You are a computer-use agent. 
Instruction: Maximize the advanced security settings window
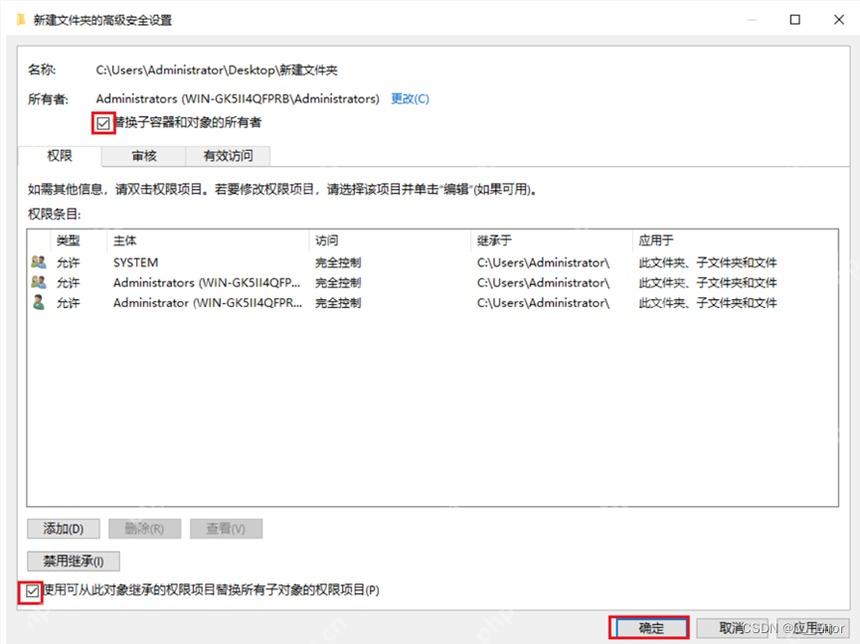coord(795,20)
